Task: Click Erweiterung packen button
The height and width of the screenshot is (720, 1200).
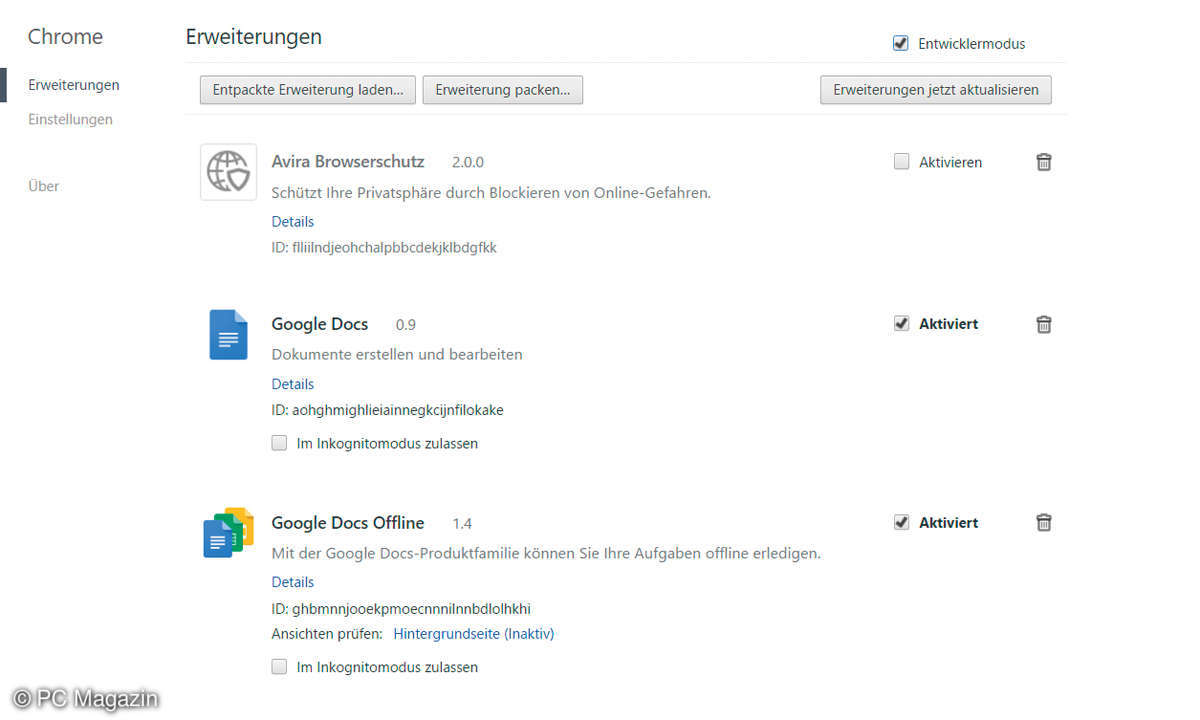Action: click(x=503, y=89)
